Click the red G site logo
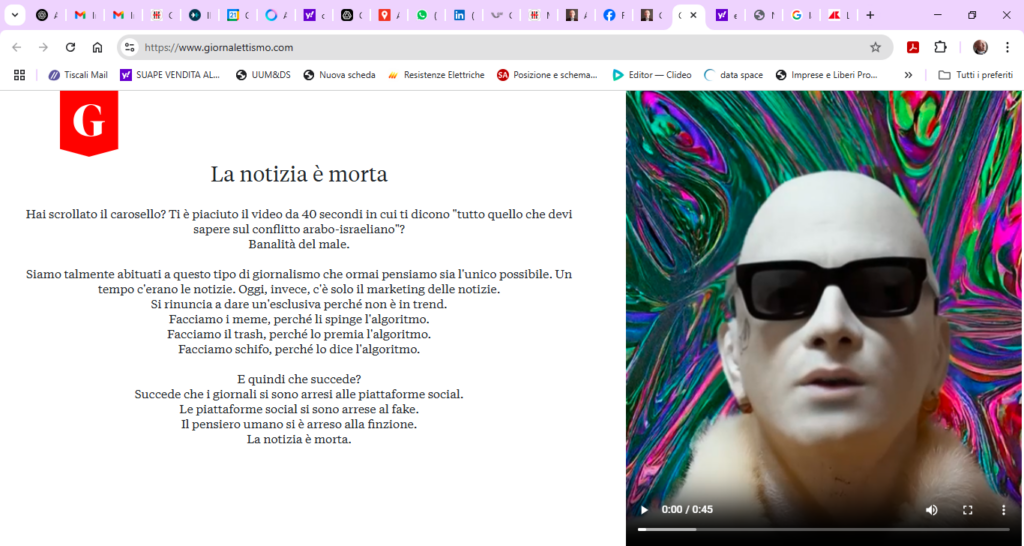Viewport: 1024px width, 546px height. pos(89,123)
